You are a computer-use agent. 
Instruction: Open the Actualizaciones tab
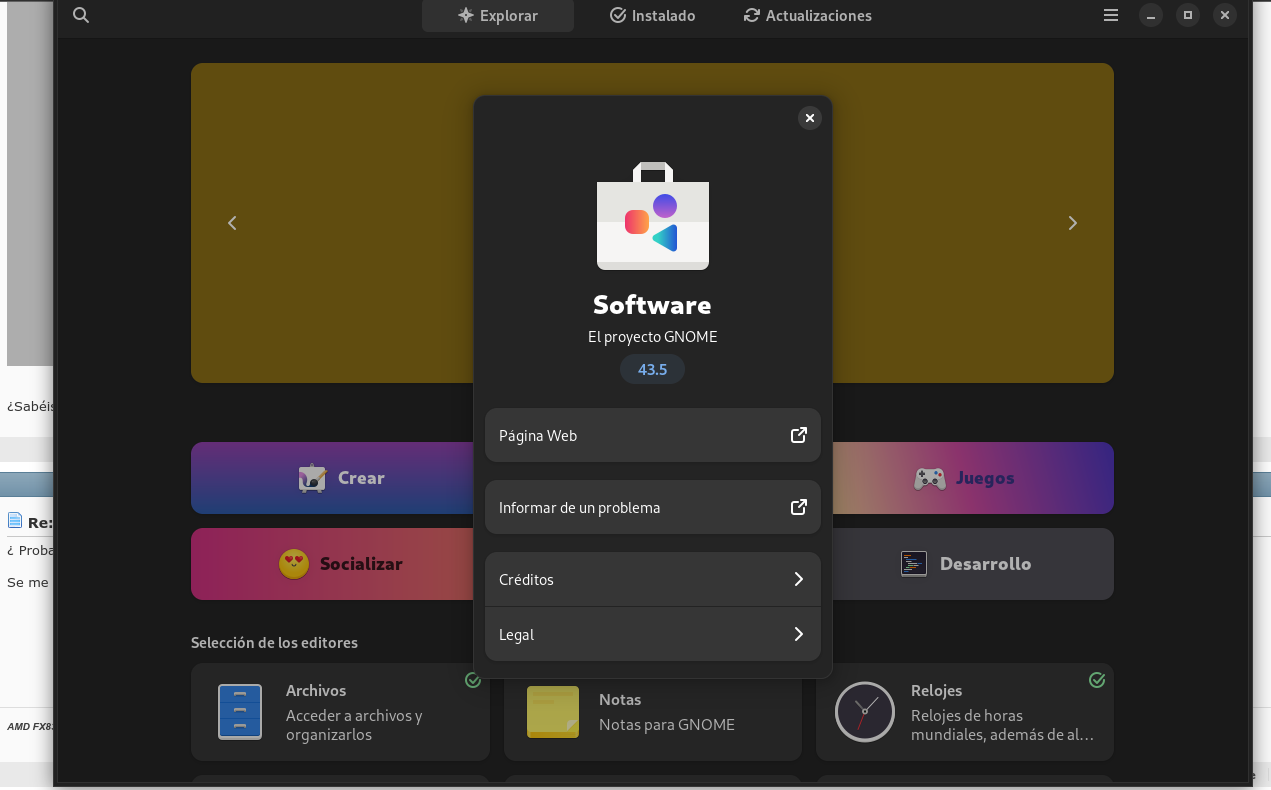(808, 16)
